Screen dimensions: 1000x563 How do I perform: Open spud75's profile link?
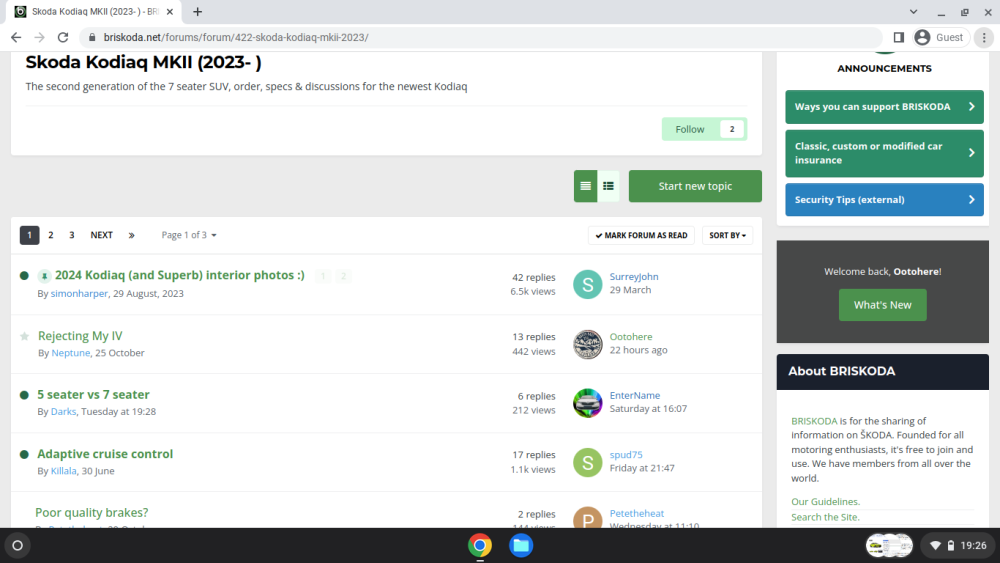pyautogui.click(x=626, y=455)
